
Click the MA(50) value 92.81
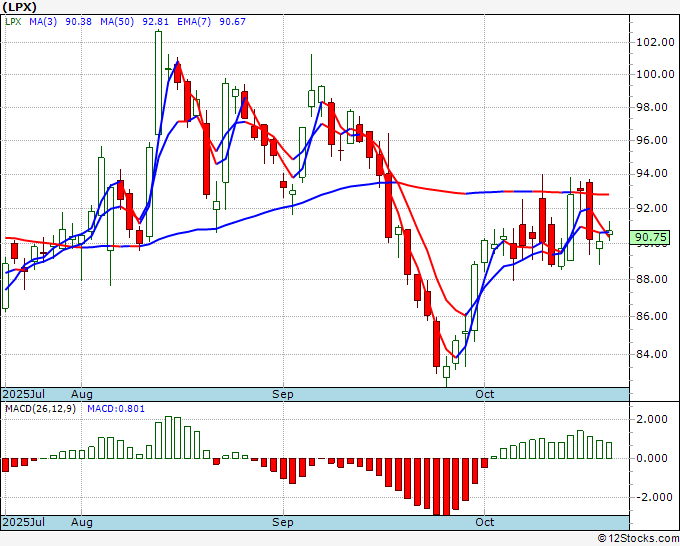pos(156,22)
